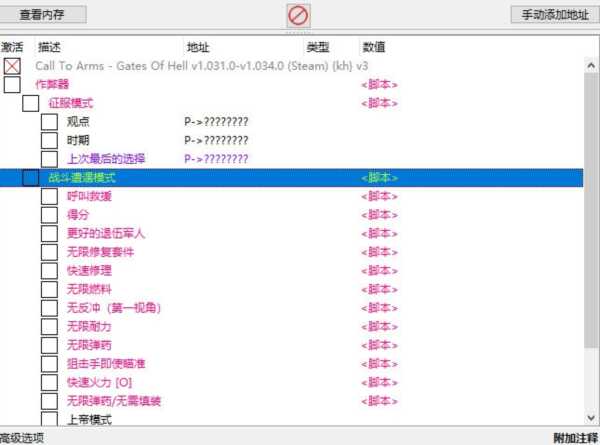
Task: Open 高级选项 at bottom left
Action: [x=22, y=438]
